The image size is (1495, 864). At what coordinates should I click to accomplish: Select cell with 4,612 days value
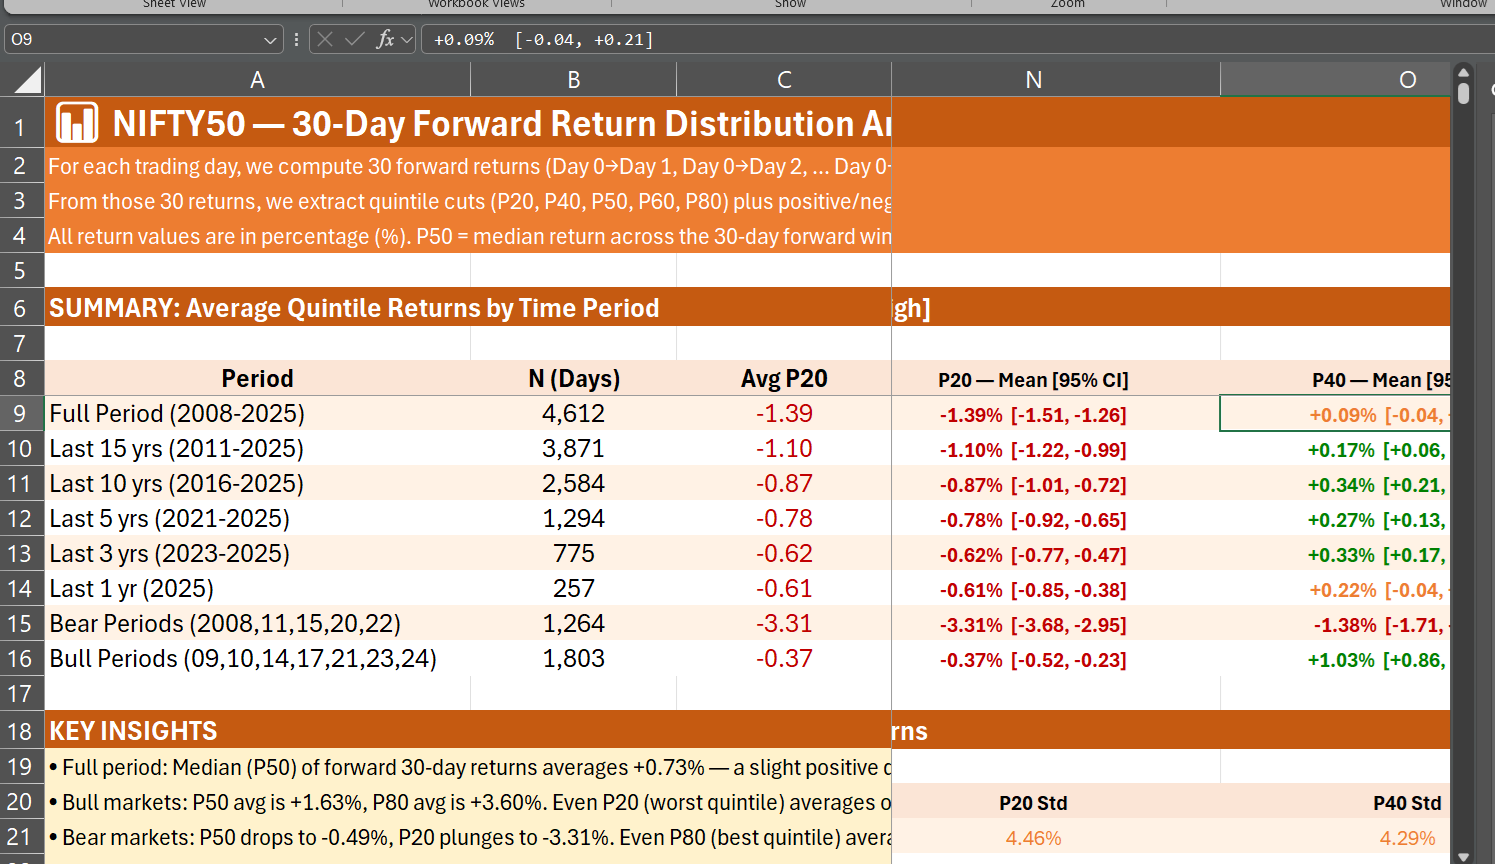coord(573,414)
